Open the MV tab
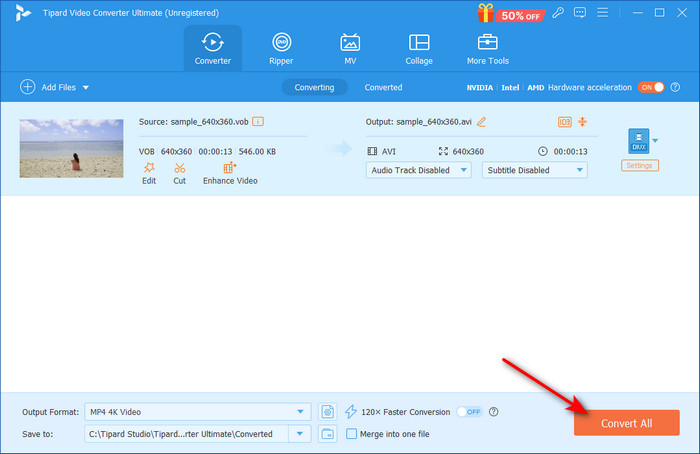 click(350, 48)
